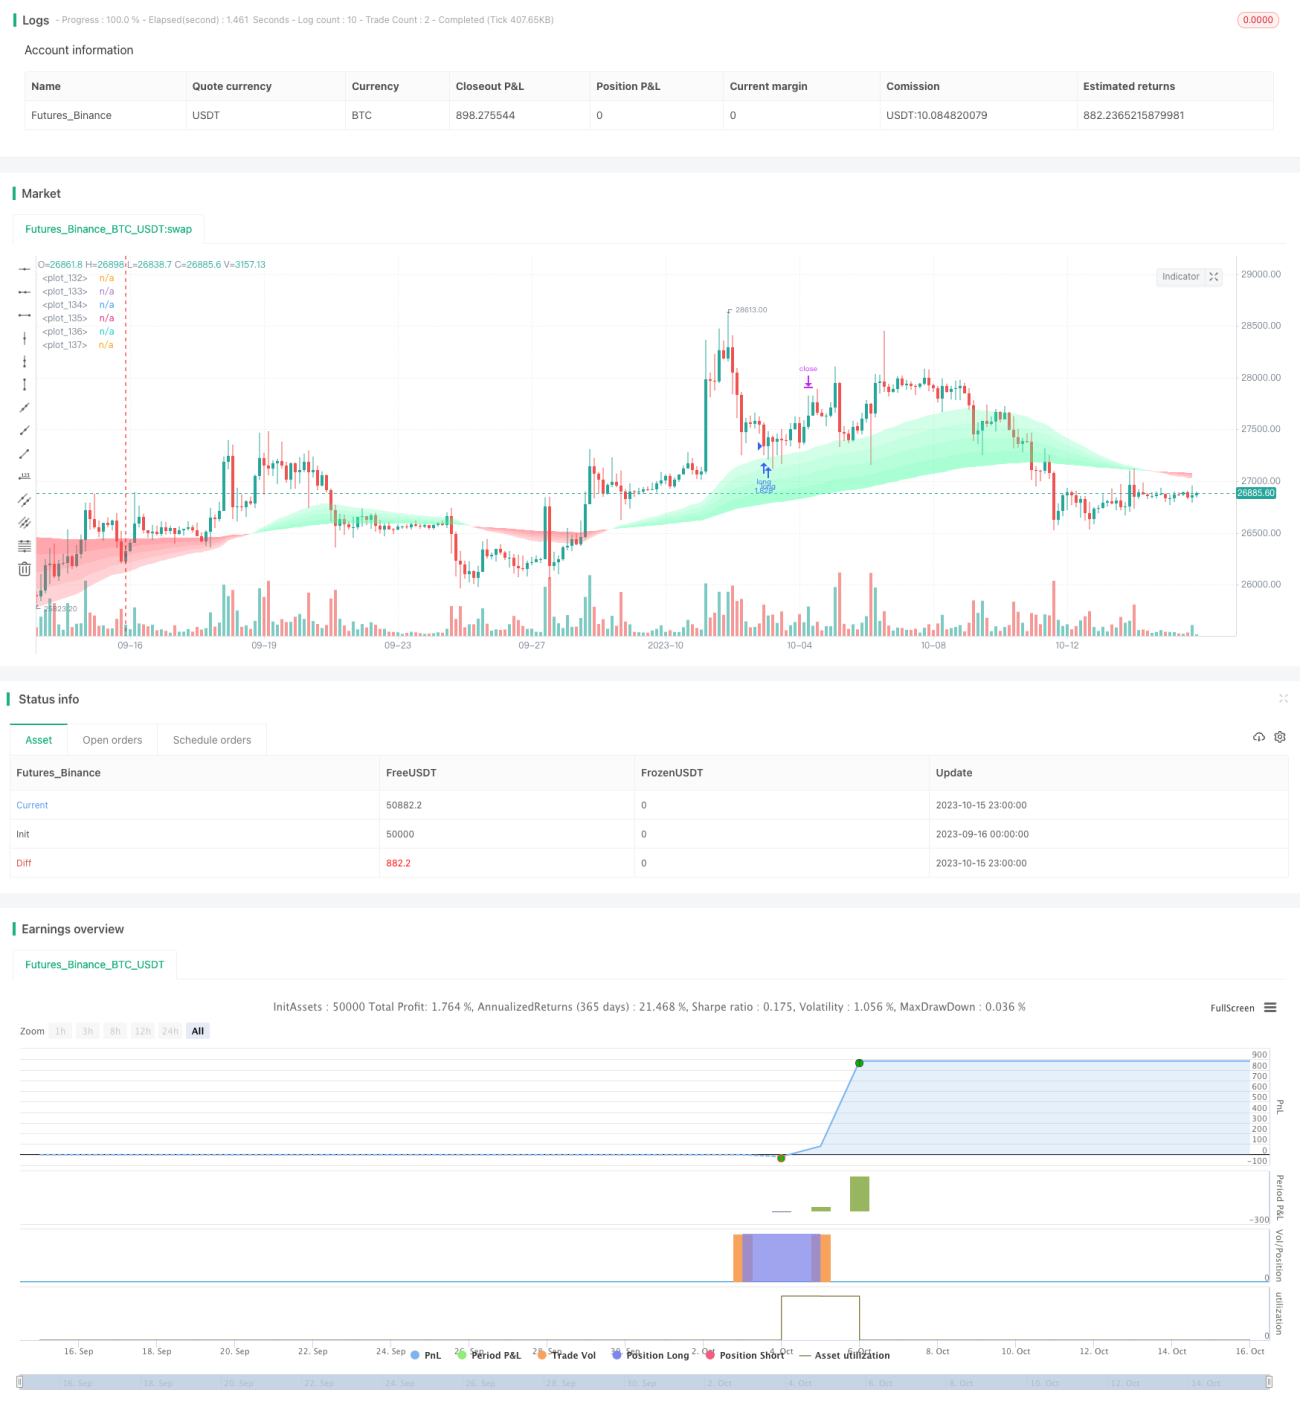Delete all drawings with trash icon
The height and width of the screenshot is (1410, 1300).
[x=24, y=569]
